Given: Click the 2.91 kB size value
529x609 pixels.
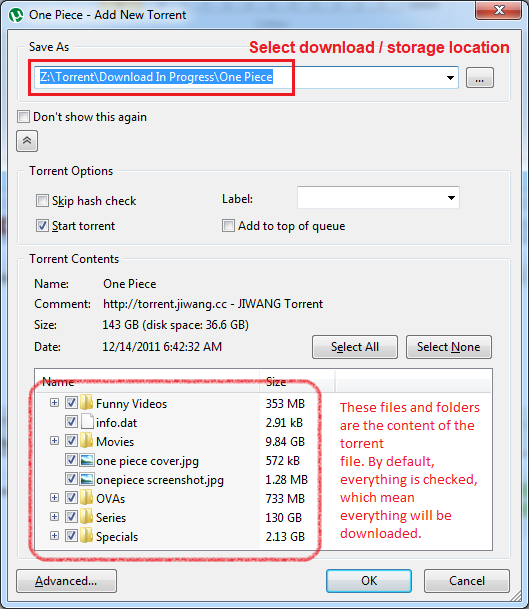Looking at the screenshot, I should [x=284, y=423].
